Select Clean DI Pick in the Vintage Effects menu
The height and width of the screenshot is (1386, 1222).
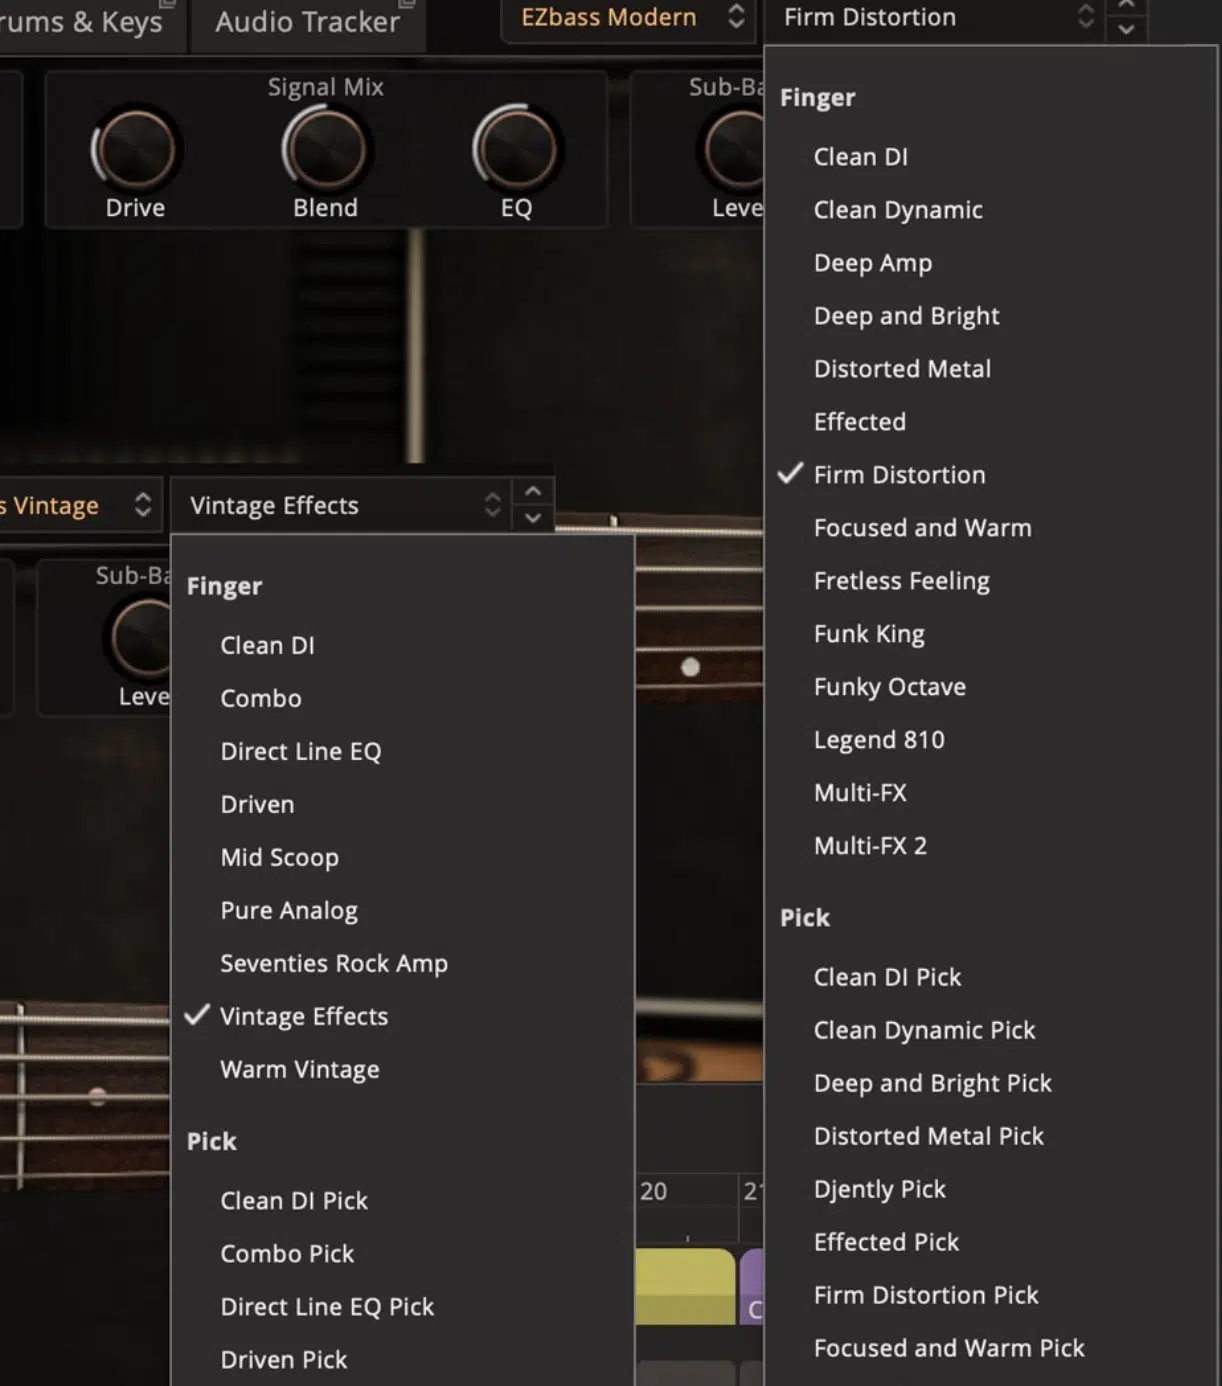403,1201
